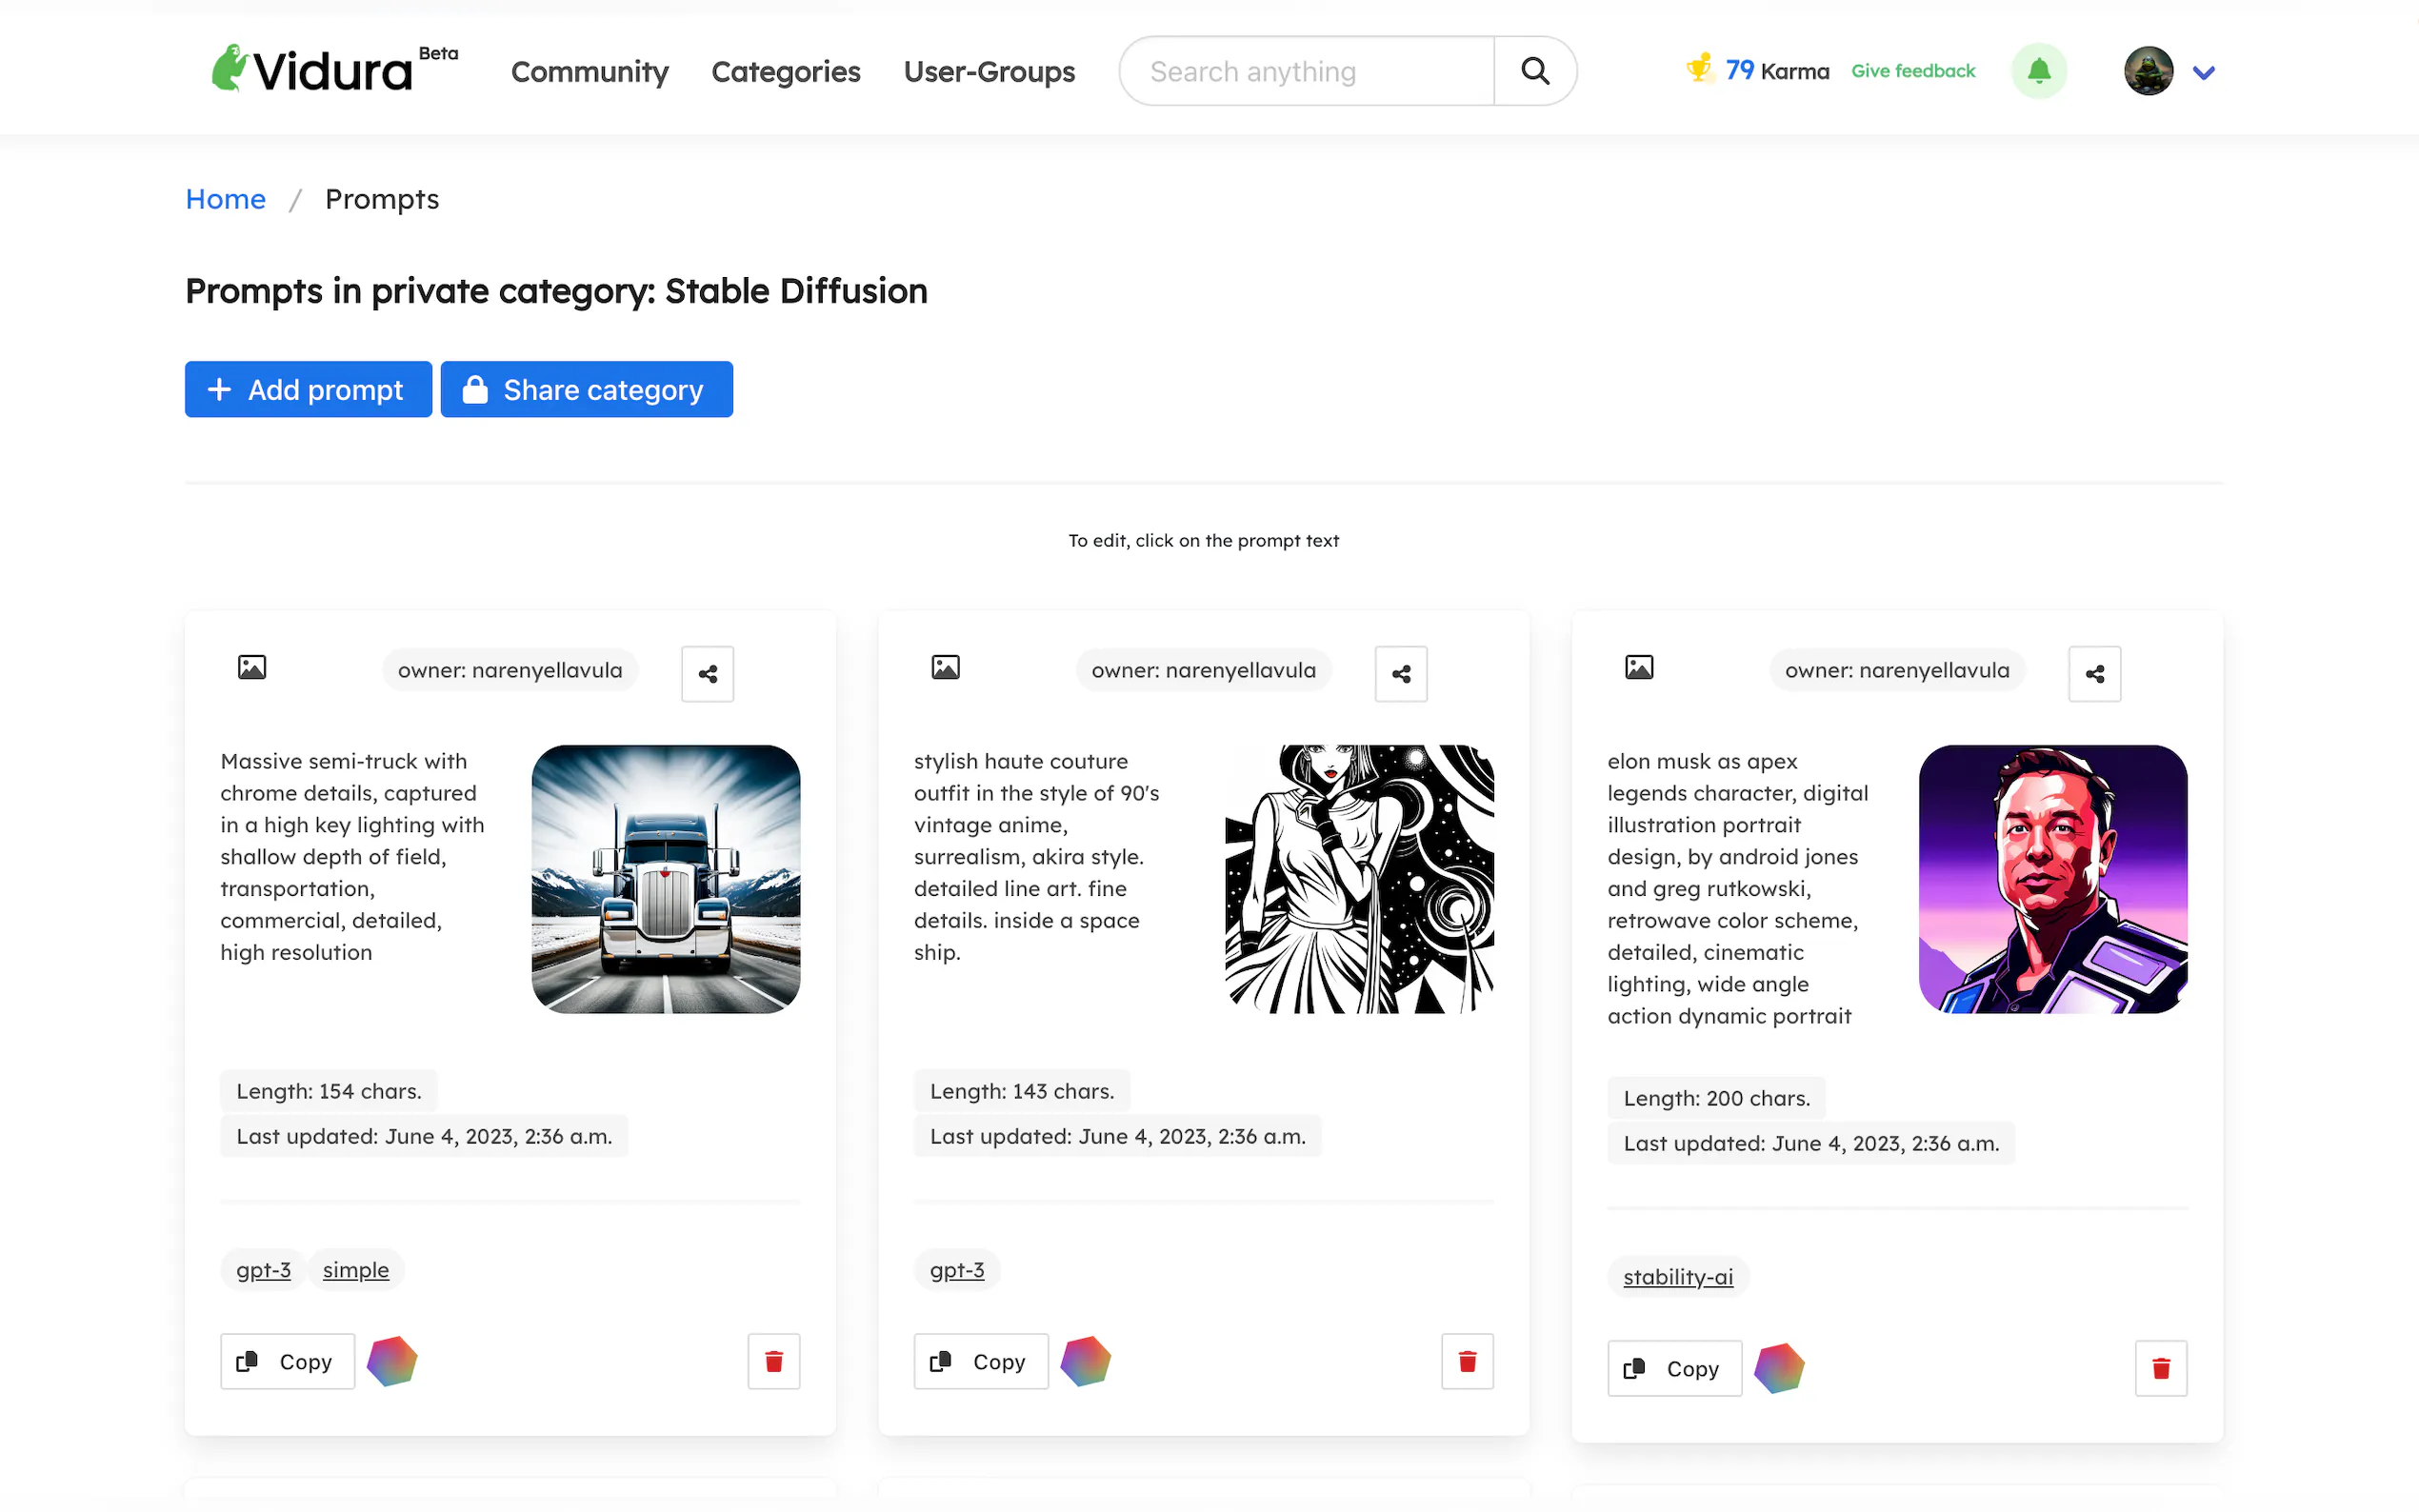Click the colorful hexagon on the truck card

point(391,1361)
